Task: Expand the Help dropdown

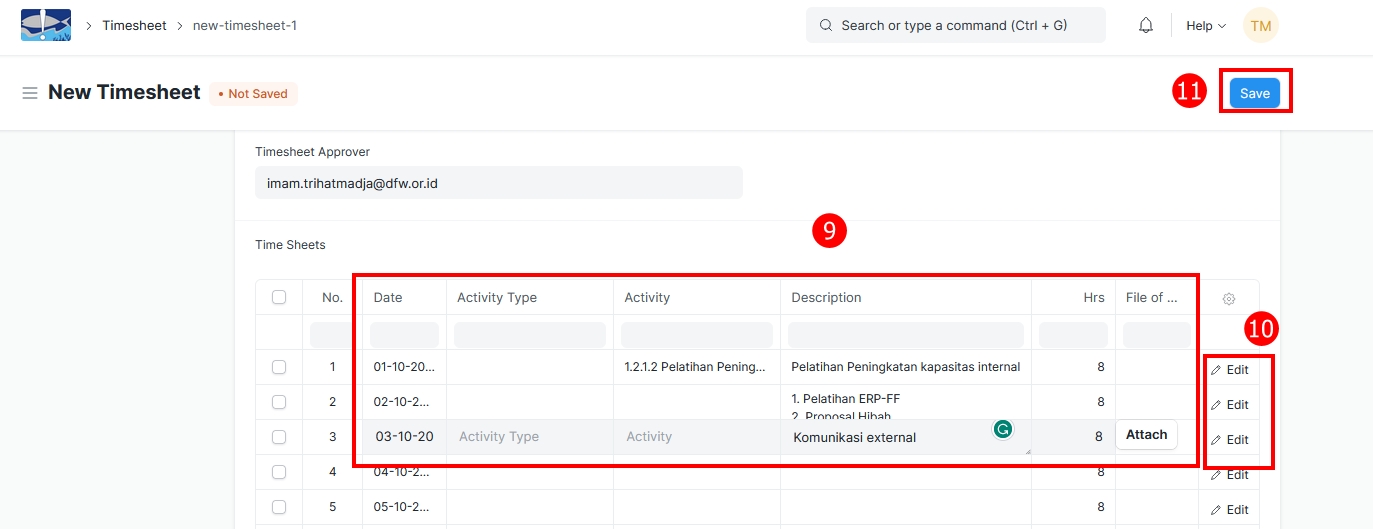Action: (1205, 26)
